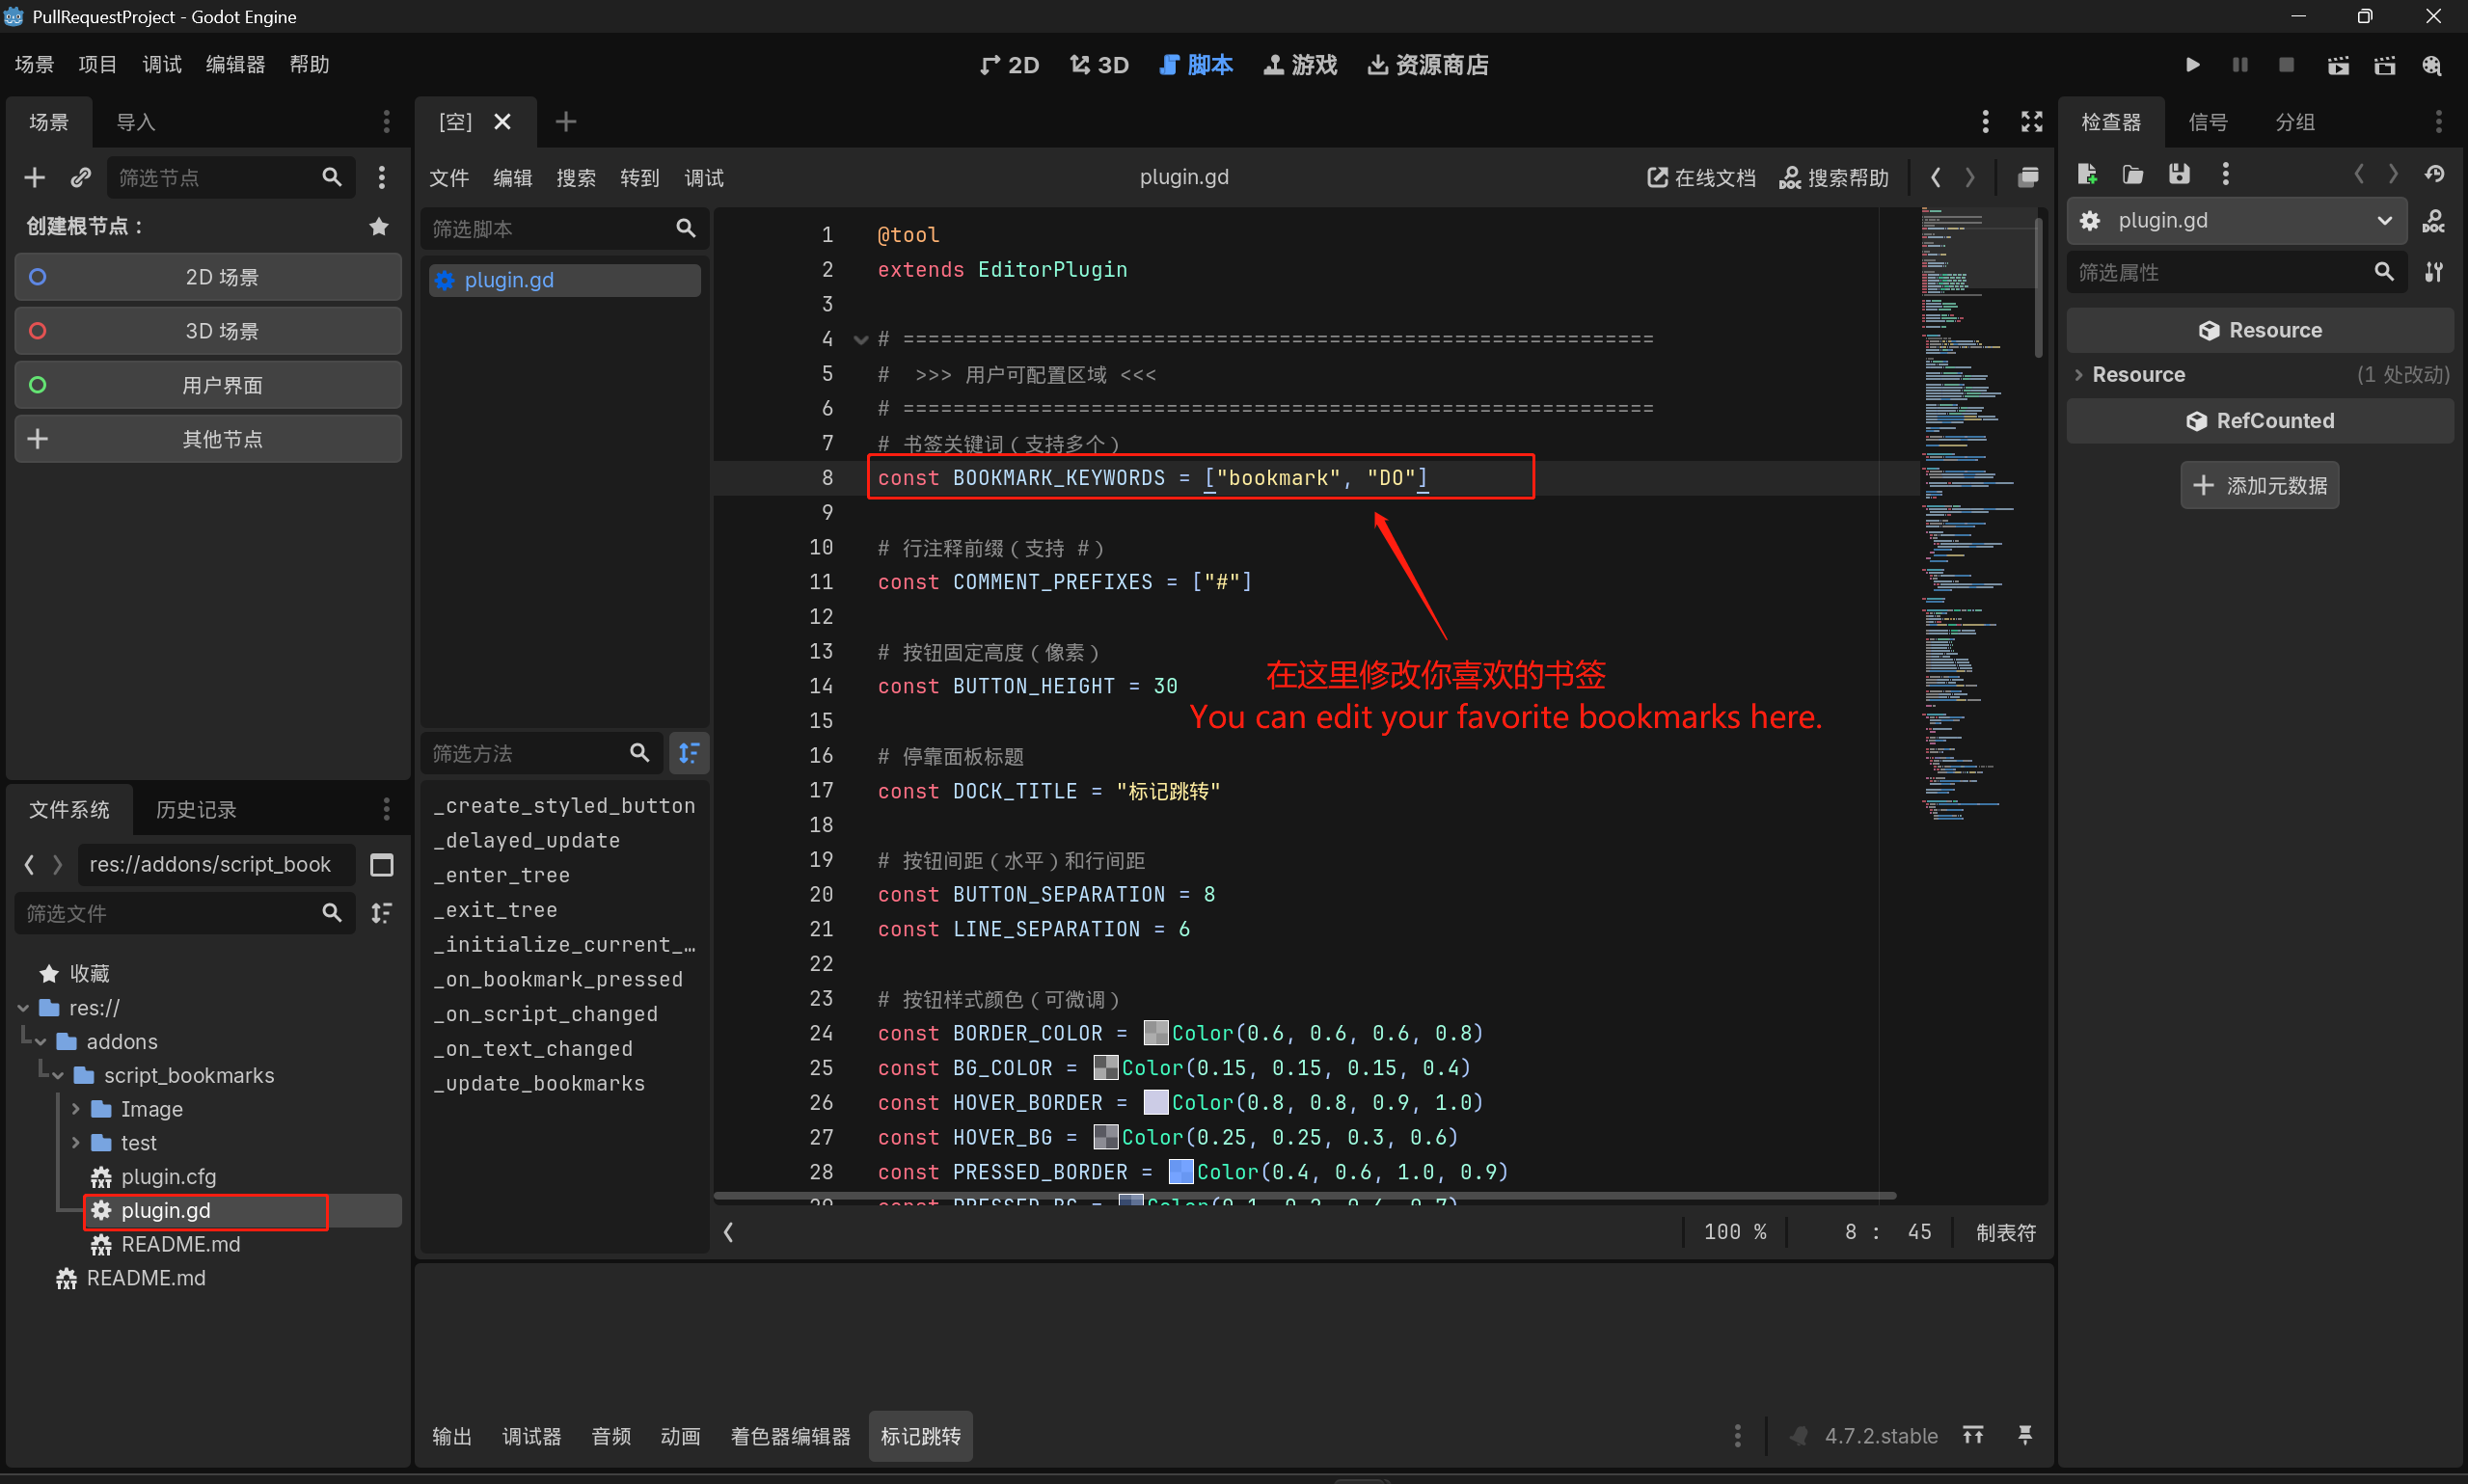Viewport: 2468px width, 1484px height.
Task: Open BORDER_COLOR swatch on line 24
Action: (1156, 1033)
